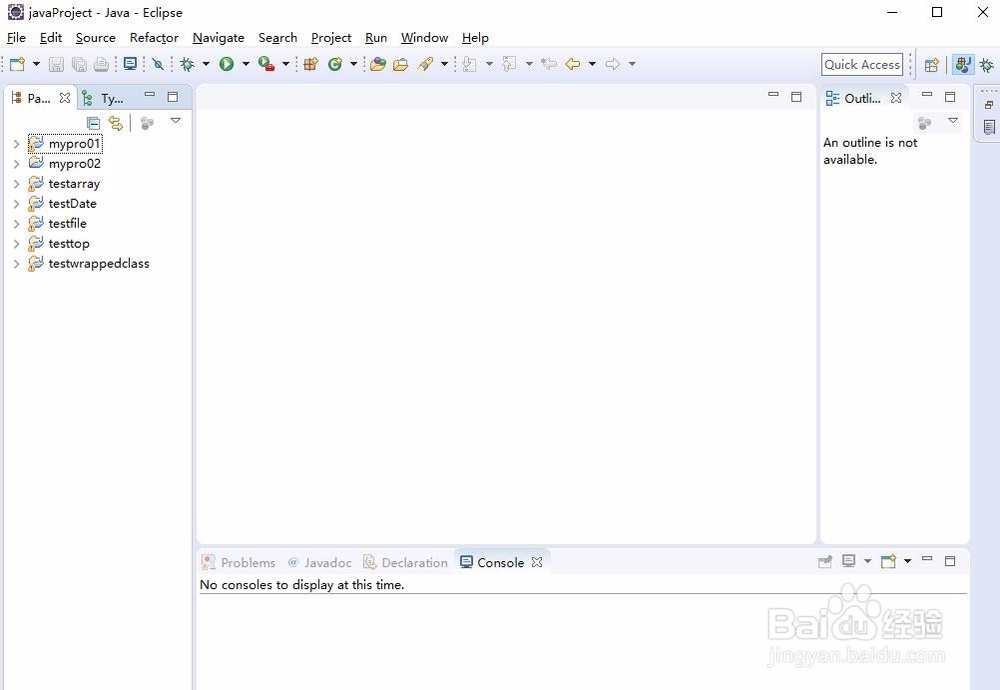Click the Forward navigation arrow
Viewport: 1000px width, 690px height.
point(612,64)
